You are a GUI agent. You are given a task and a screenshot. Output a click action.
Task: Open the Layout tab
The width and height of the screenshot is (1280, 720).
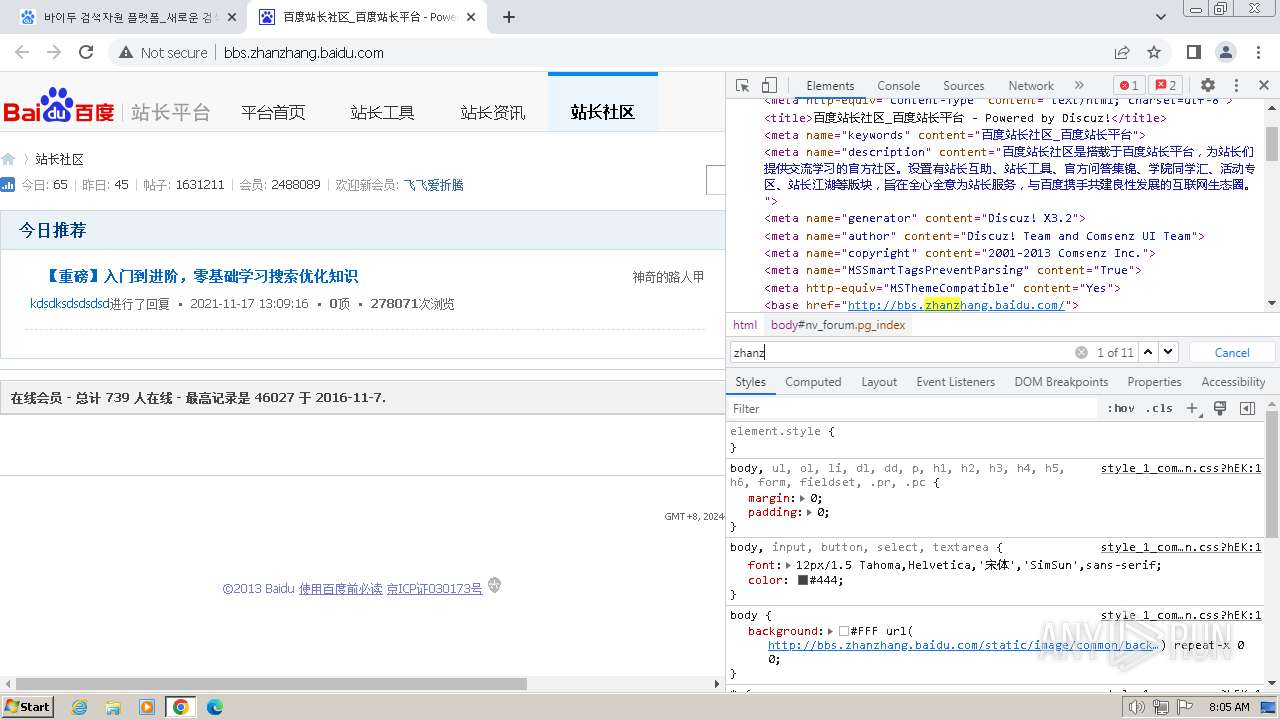[879, 382]
